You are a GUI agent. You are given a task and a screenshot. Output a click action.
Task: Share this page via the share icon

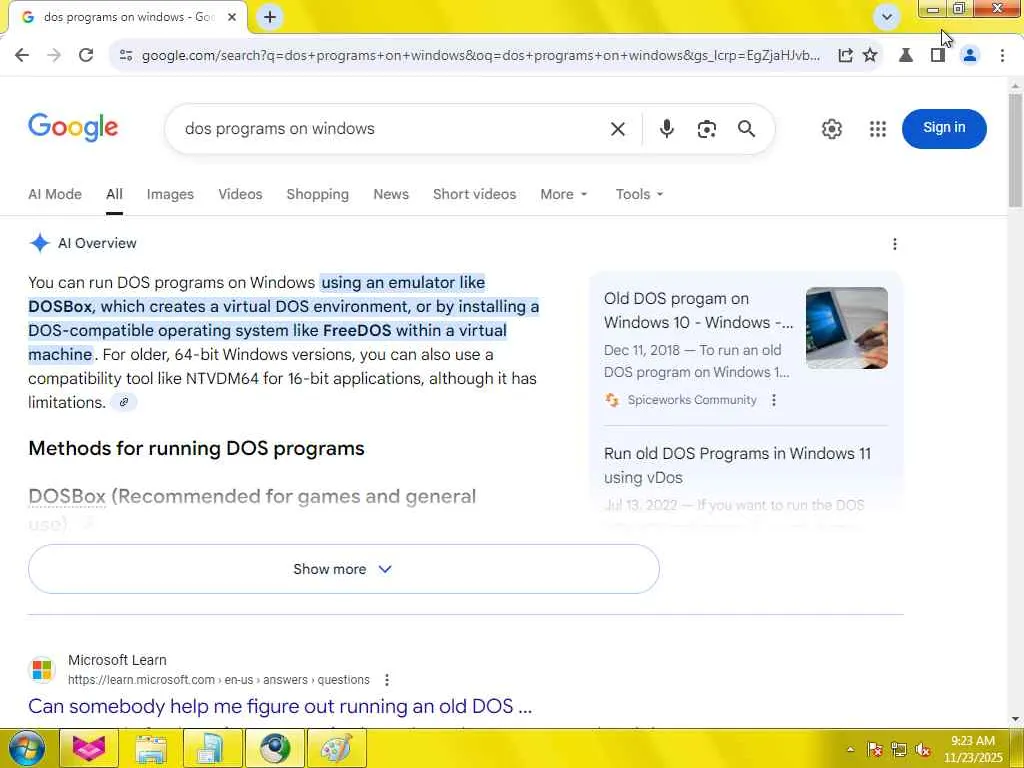pos(845,56)
